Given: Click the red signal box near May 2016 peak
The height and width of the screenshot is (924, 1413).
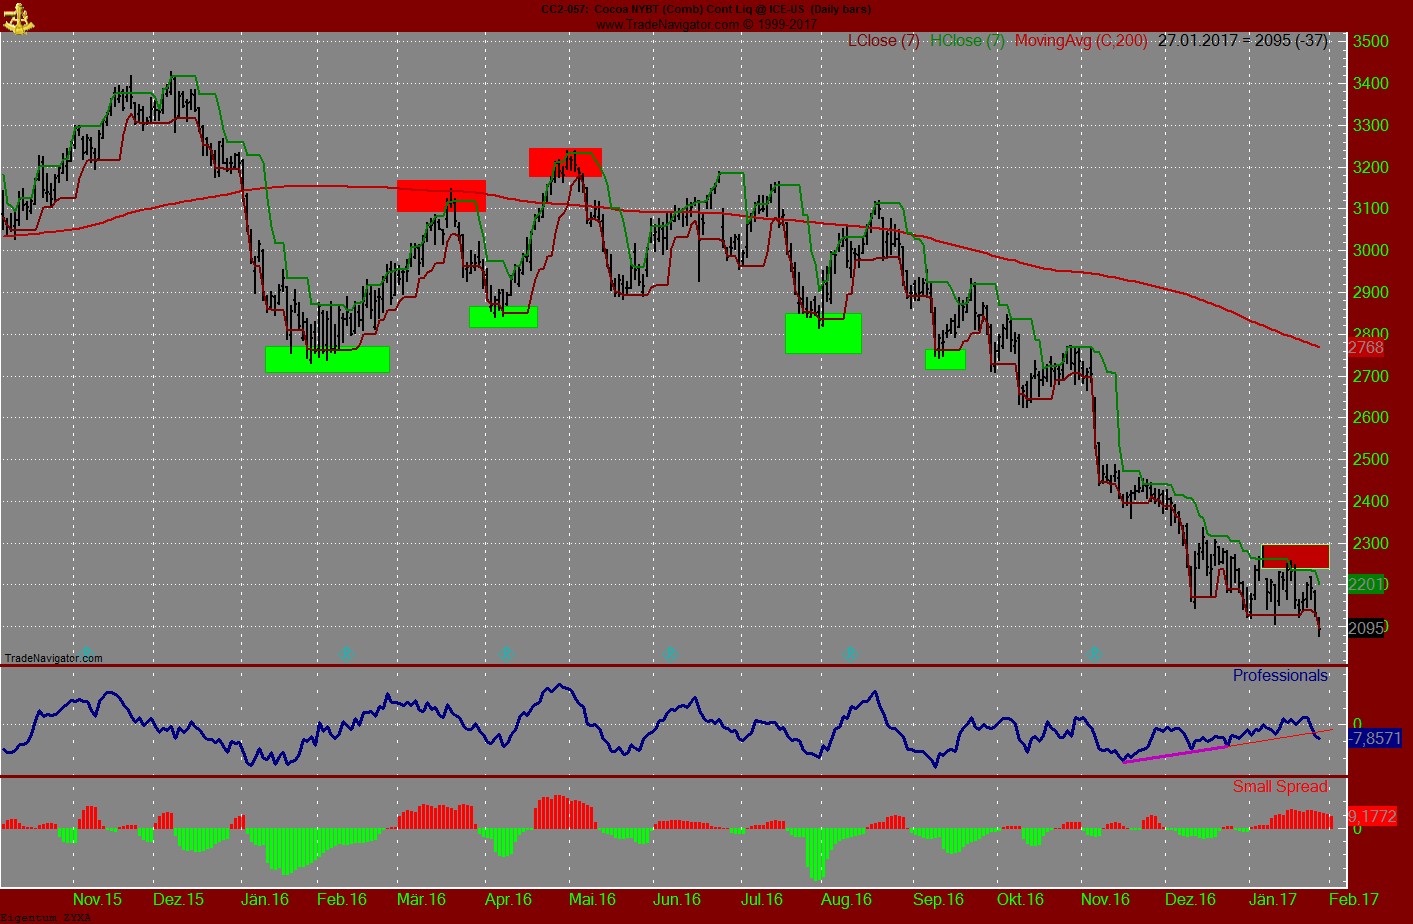Looking at the screenshot, I should click(x=565, y=163).
